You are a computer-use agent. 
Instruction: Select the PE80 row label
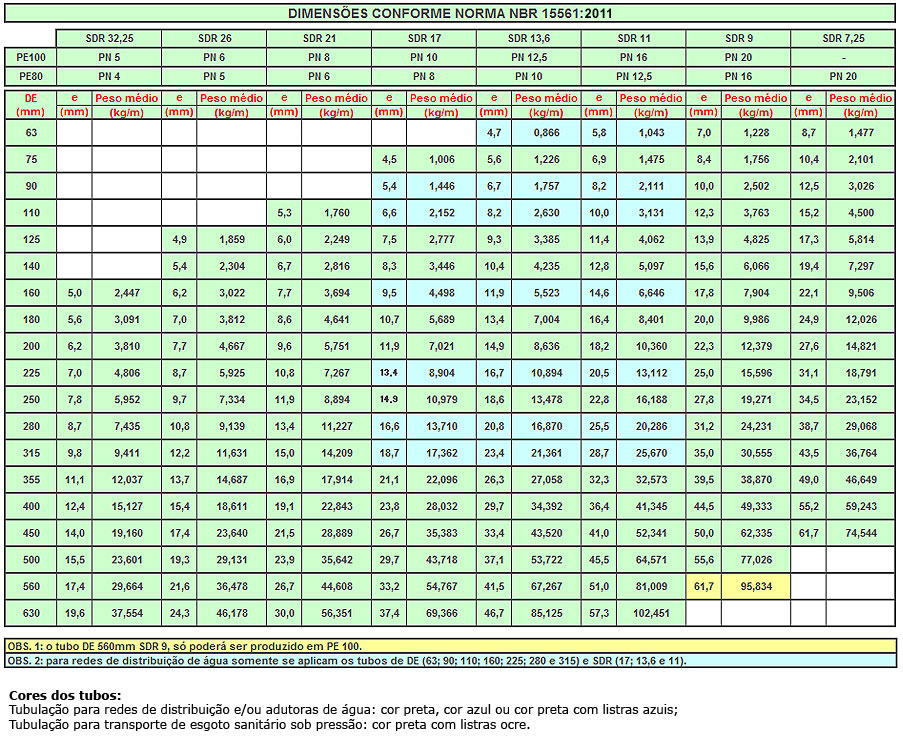(30, 76)
